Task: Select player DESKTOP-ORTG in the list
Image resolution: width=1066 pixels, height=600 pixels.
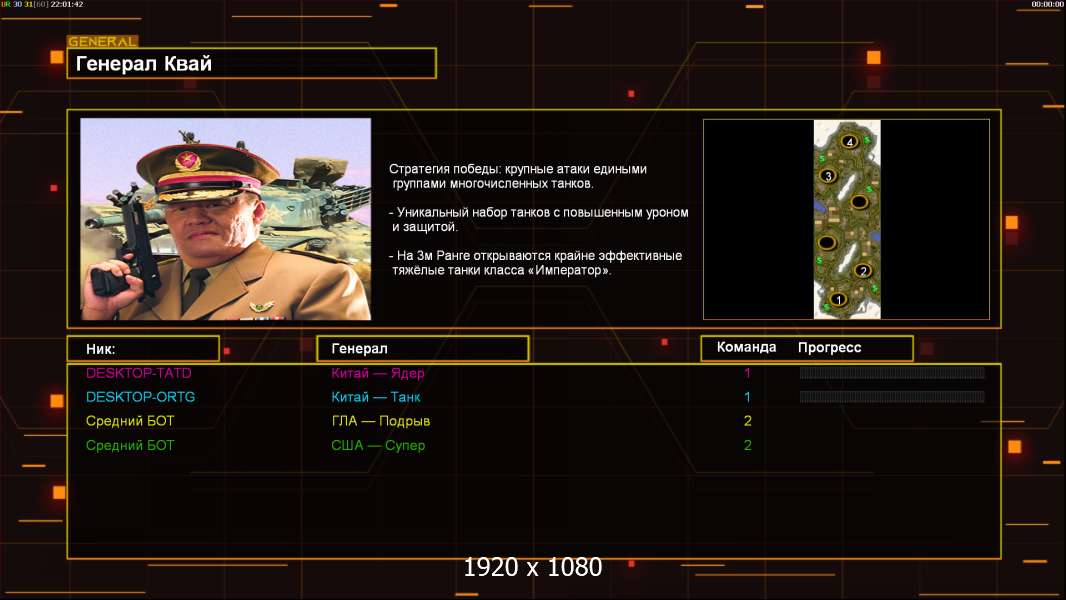Action: [140, 397]
